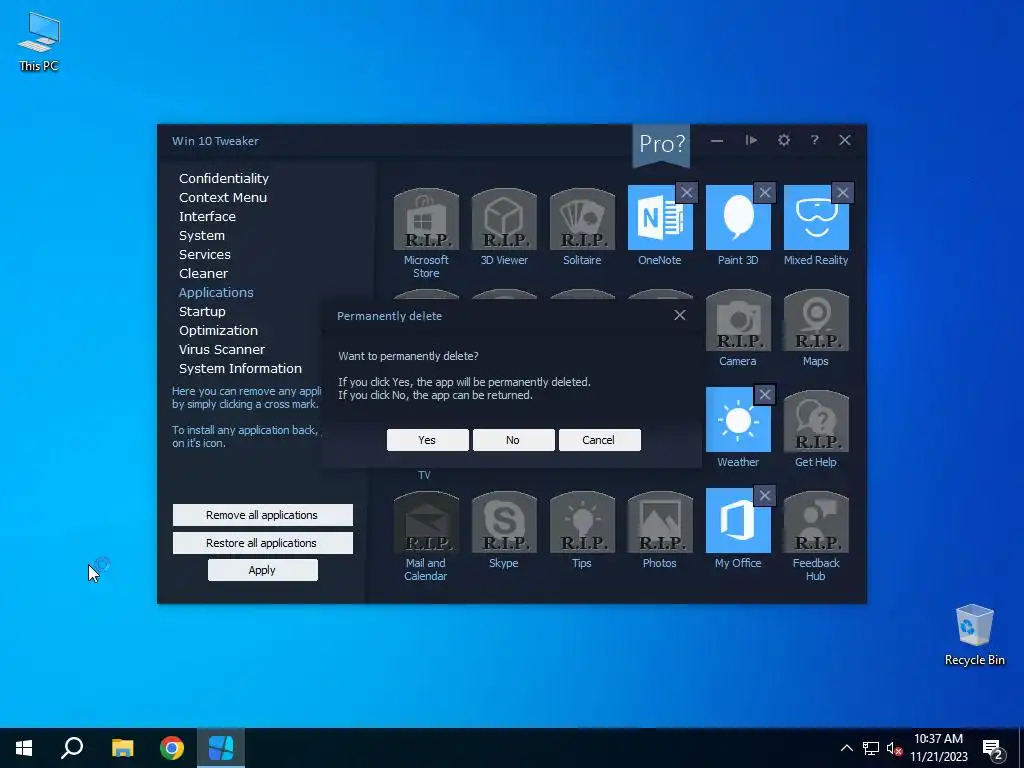This screenshot has height=768, width=1024.
Task: Open the System section
Action: tap(202, 235)
